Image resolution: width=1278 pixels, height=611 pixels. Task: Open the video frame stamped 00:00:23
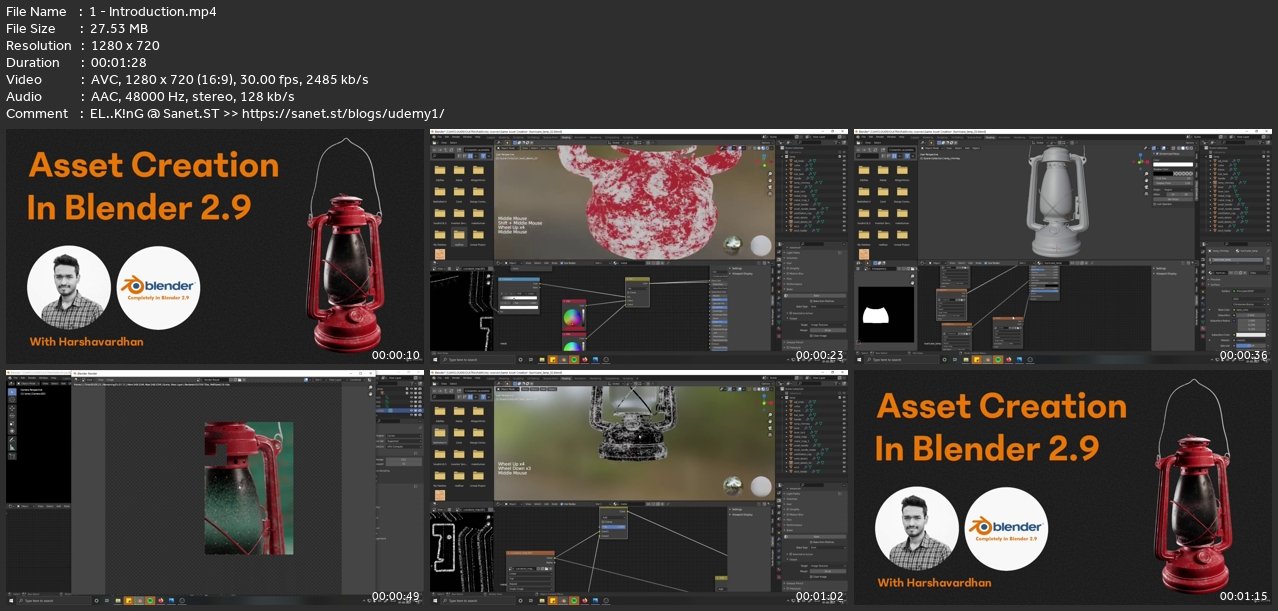pyautogui.click(x=638, y=246)
